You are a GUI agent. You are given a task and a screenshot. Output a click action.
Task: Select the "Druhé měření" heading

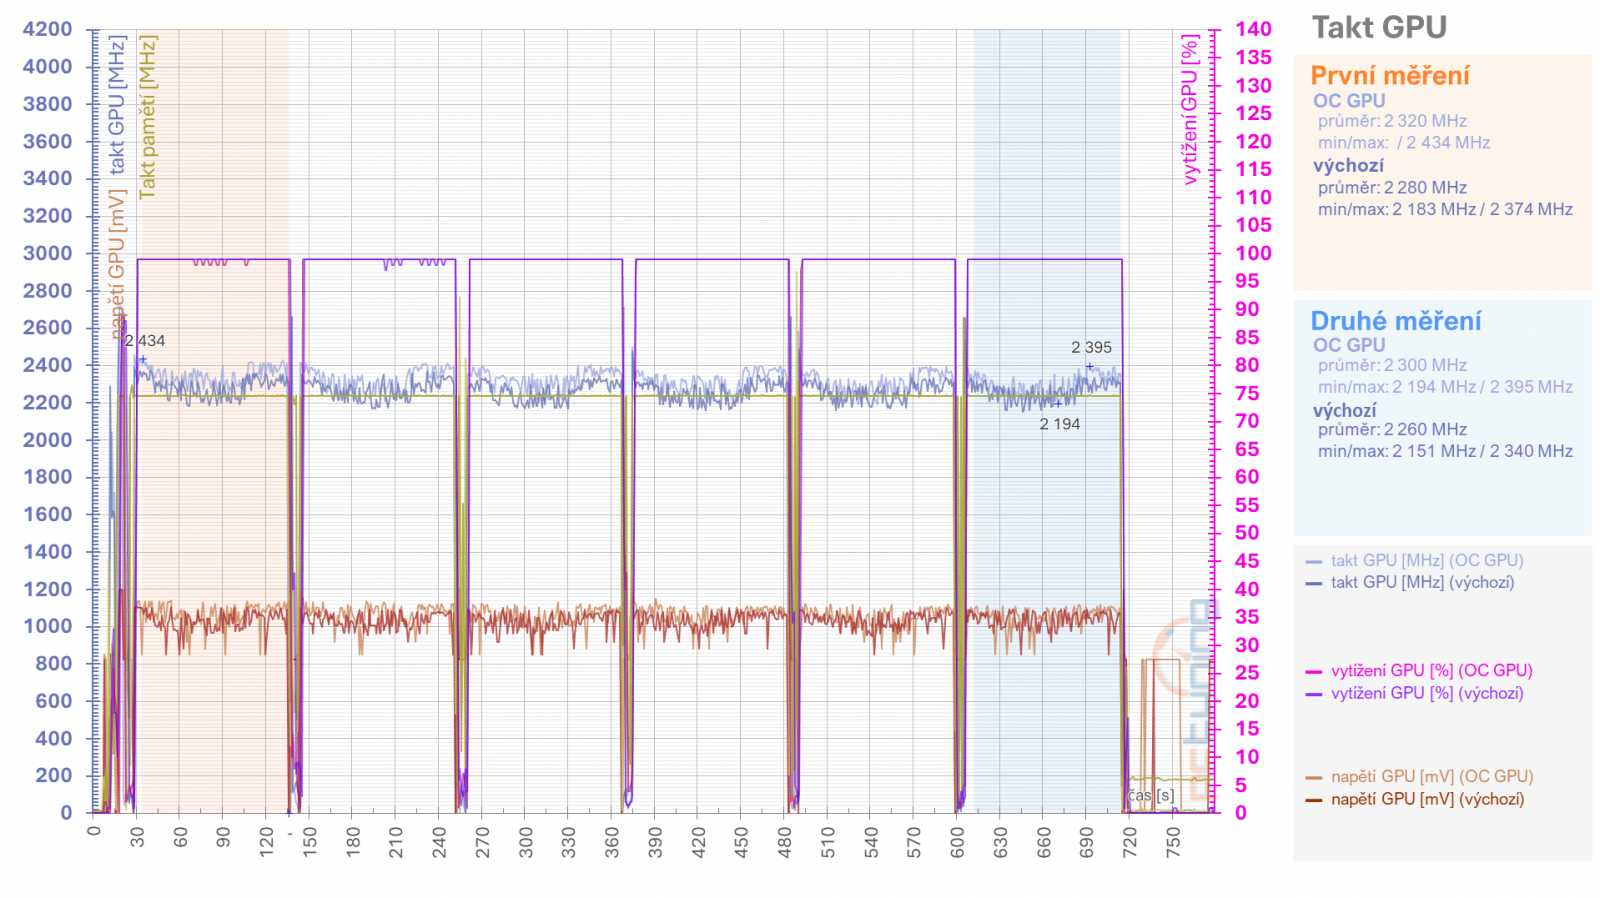point(1396,321)
